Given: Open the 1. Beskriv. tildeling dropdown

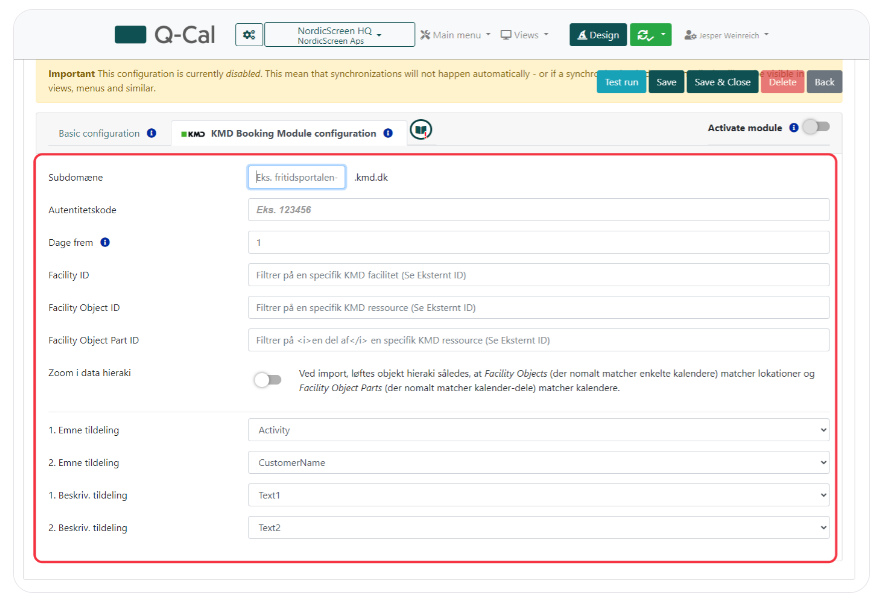Looking at the screenshot, I should (x=538, y=495).
